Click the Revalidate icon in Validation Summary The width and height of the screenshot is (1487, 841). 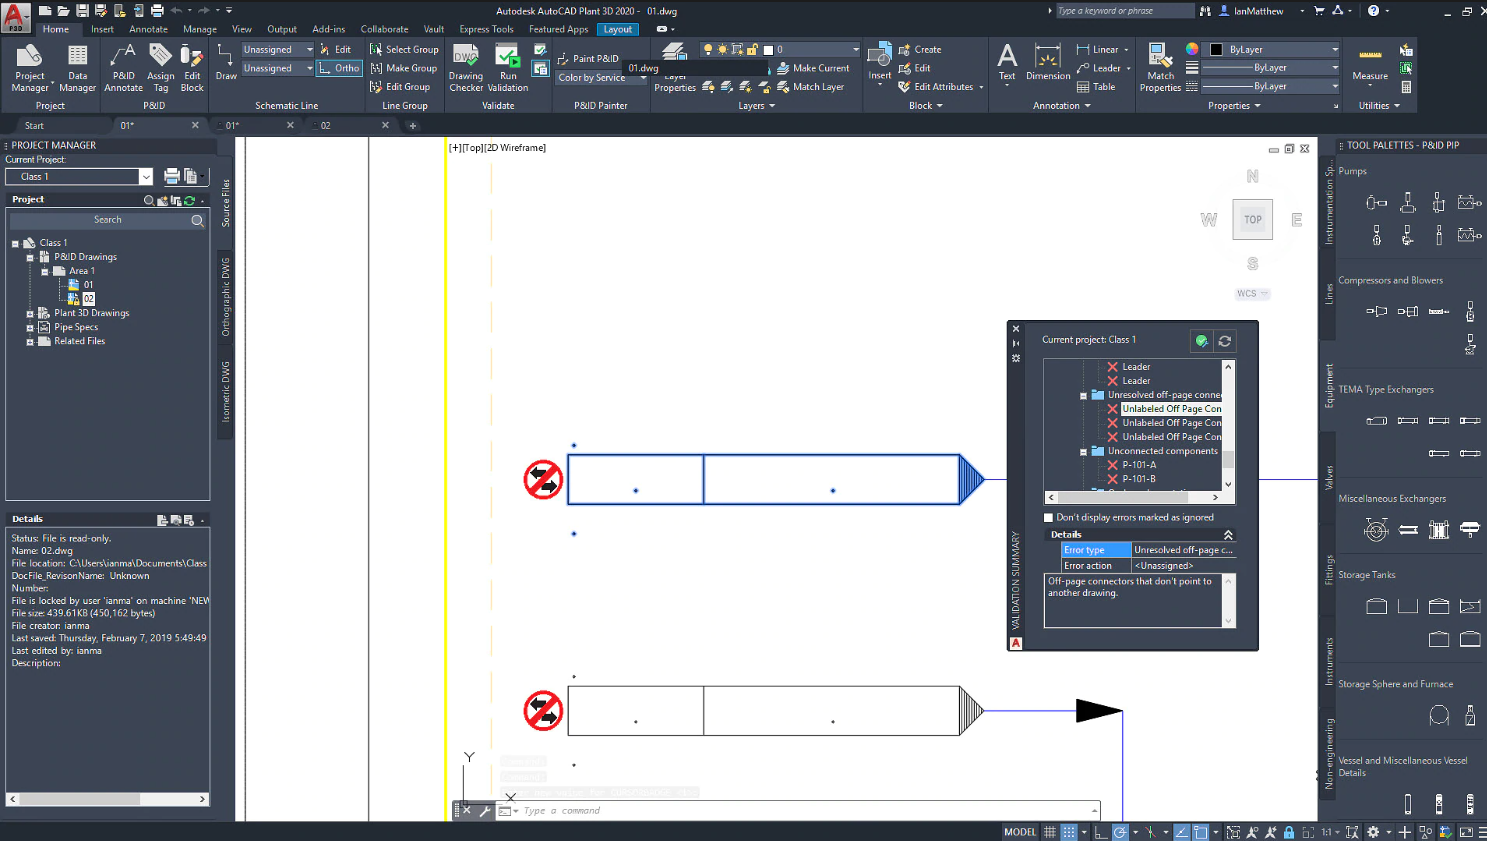point(1225,341)
